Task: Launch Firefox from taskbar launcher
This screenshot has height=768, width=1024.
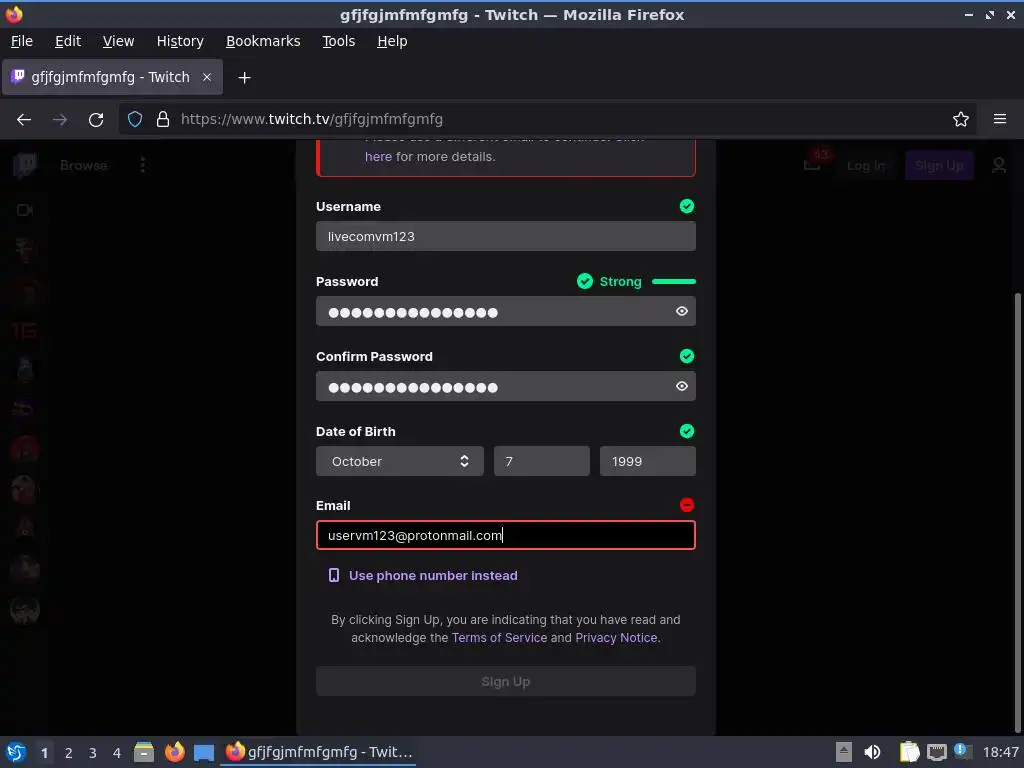Action: [x=174, y=752]
